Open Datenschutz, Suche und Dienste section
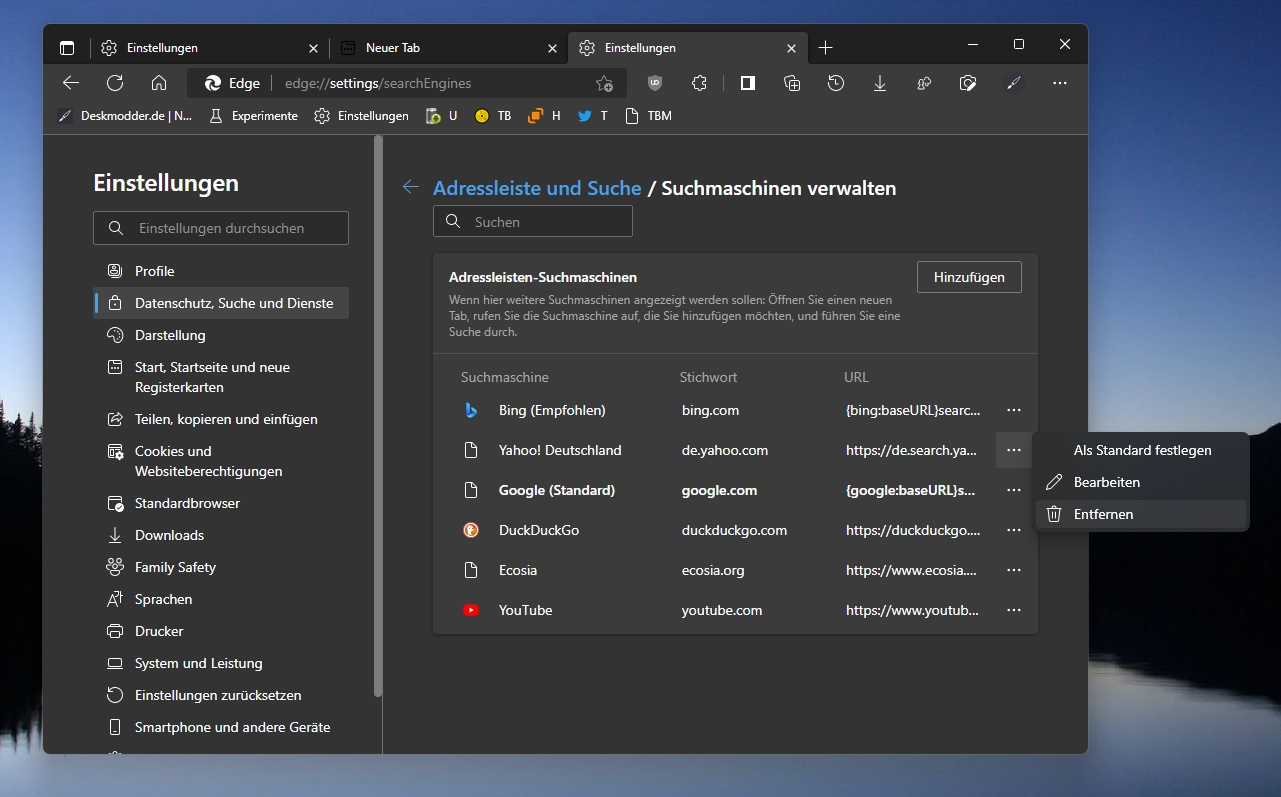The image size is (1281, 797). point(221,303)
